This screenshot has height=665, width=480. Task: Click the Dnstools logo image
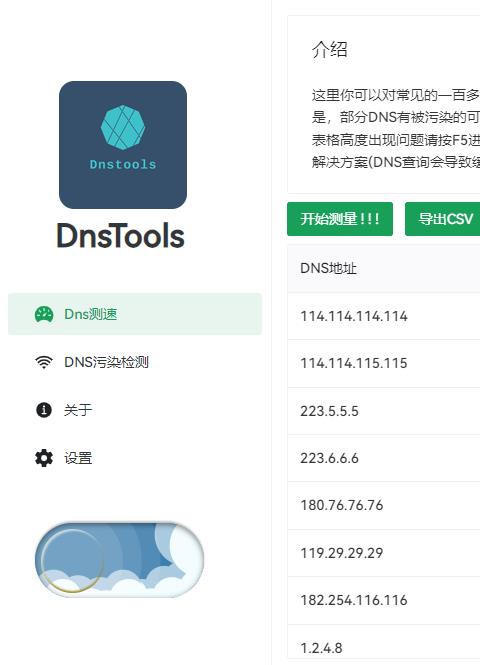(x=123, y=145)
